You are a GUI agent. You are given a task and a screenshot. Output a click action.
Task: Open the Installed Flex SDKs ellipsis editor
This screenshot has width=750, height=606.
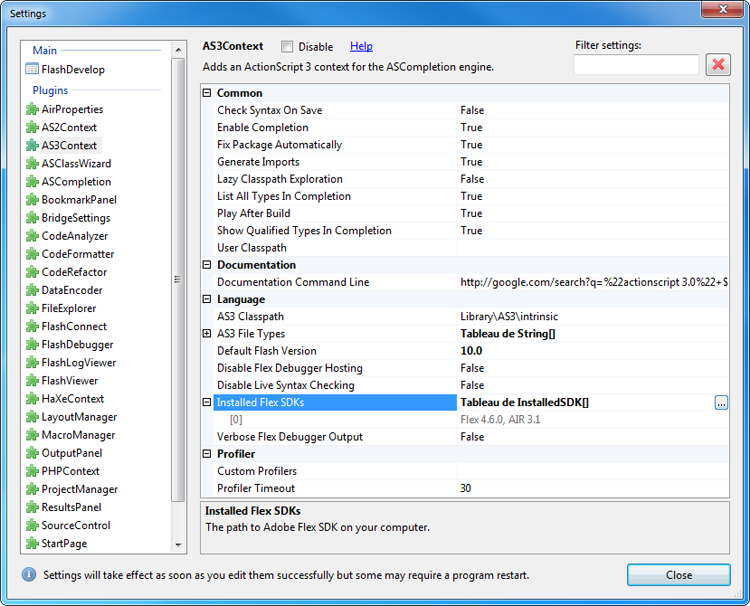721,403
